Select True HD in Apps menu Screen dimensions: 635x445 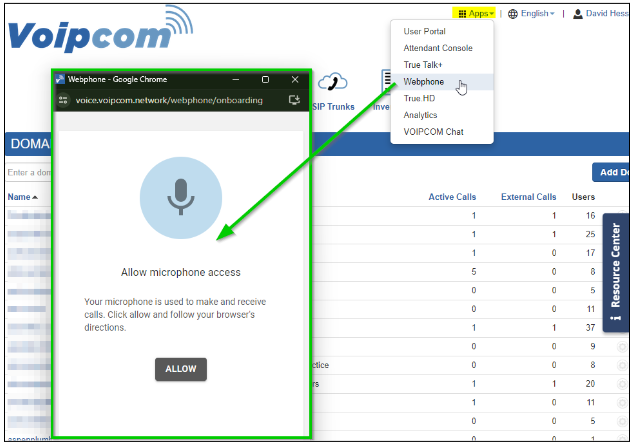[x=419, y=98]
